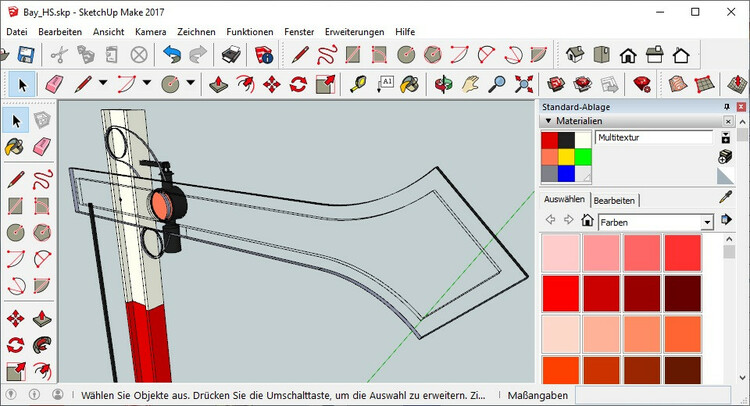This screenshot has height=406, width=750.
Task: Pick the Tape Measure tool
Action: coord(358,83)
